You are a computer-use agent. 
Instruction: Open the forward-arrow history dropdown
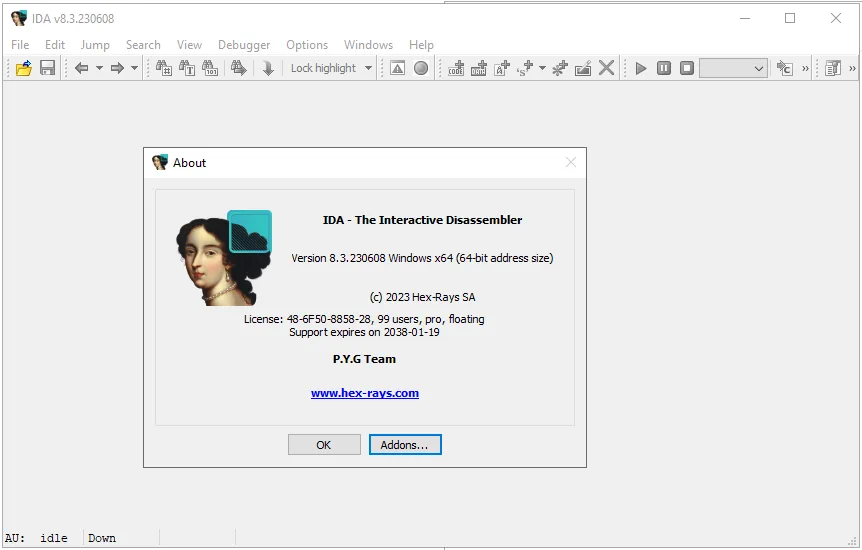(x=135, y=68)
